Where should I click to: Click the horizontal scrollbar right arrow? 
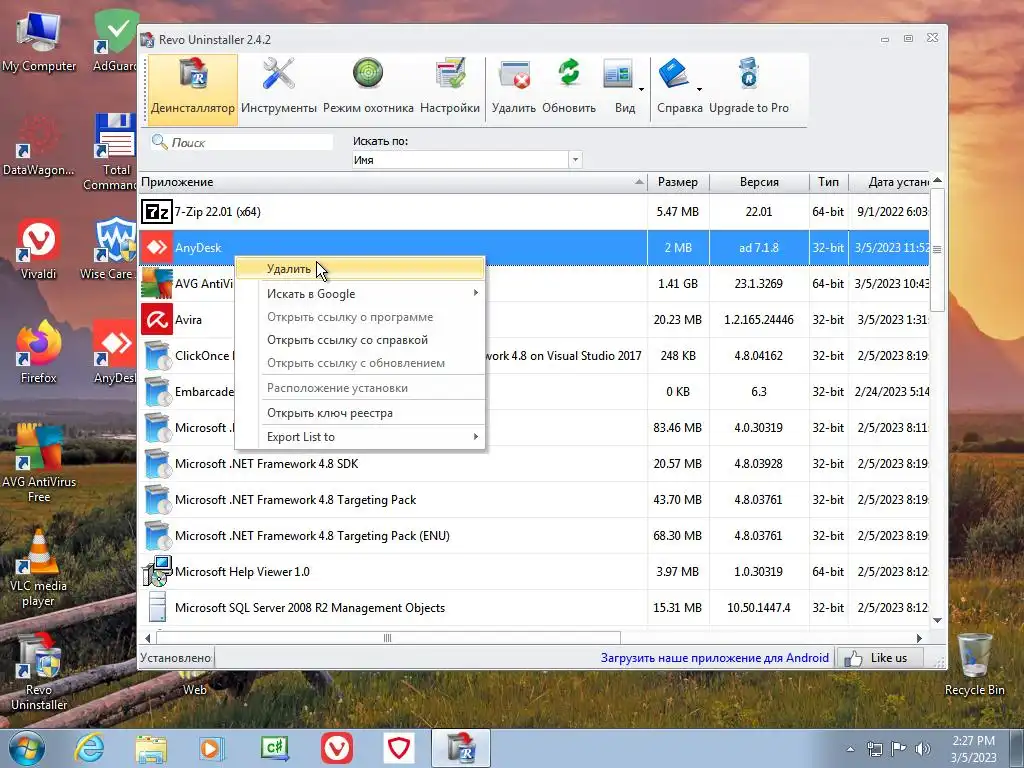pos(920,638)
